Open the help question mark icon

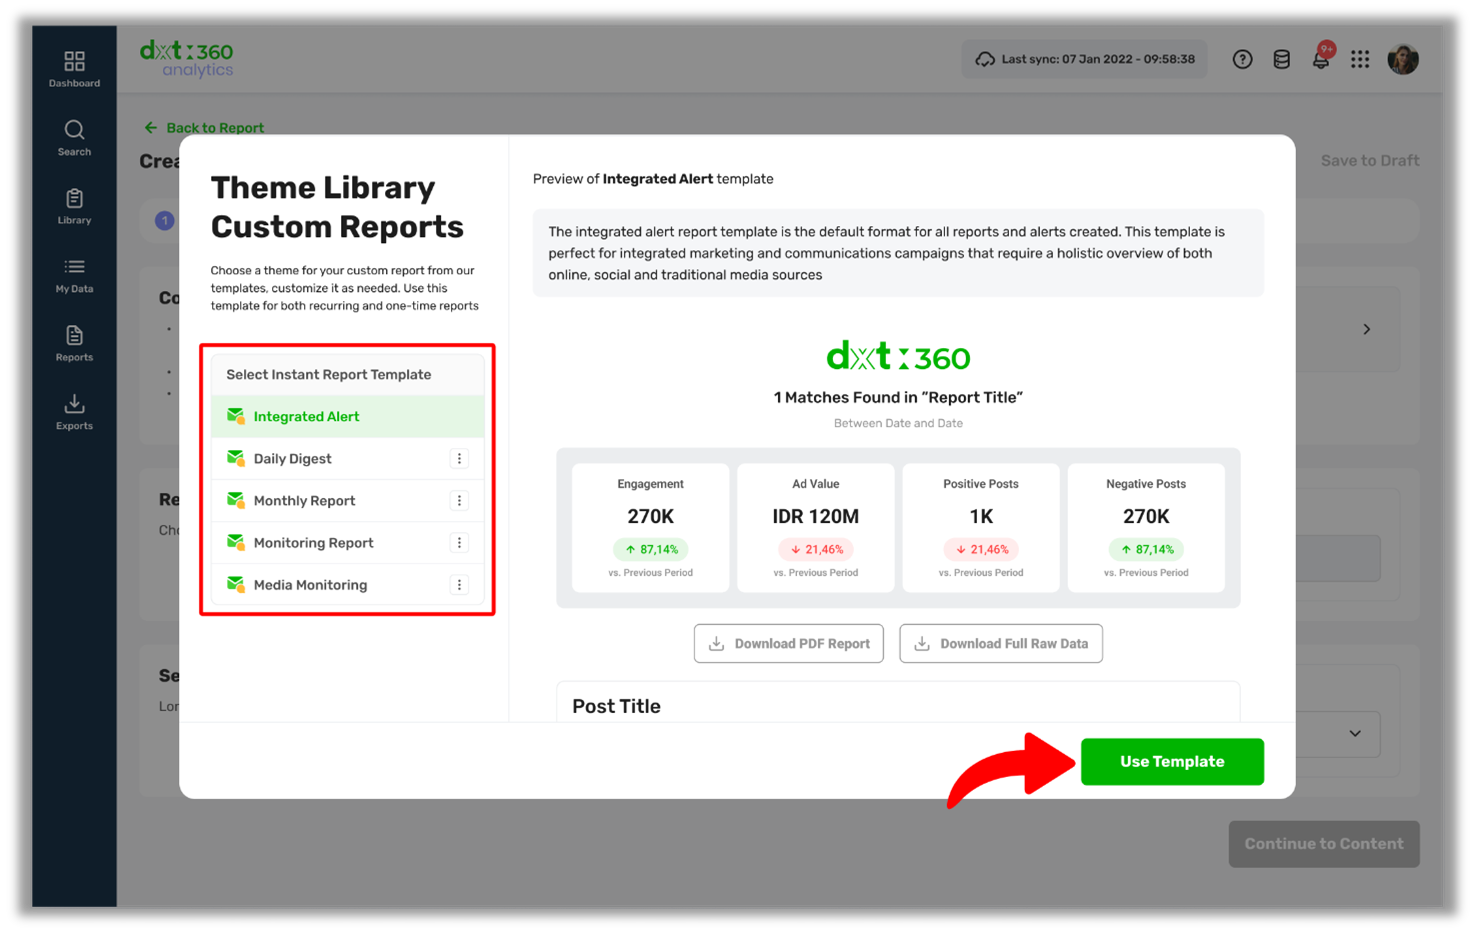pyautogui.click(x=1242, y=59)
